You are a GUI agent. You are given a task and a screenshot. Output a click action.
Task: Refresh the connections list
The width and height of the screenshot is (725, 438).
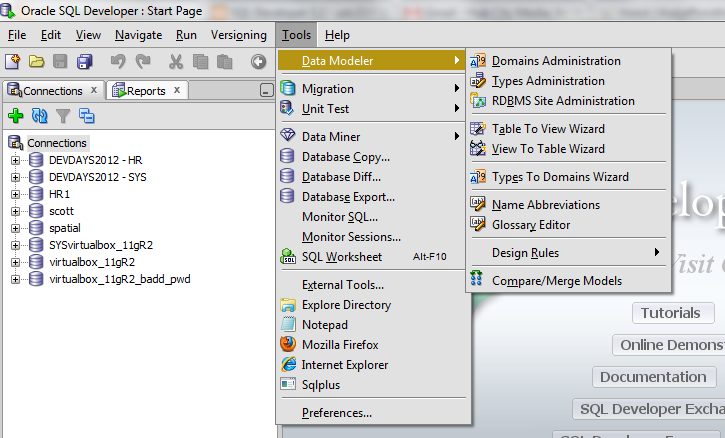pyautogui.click(x=39, y=116)
